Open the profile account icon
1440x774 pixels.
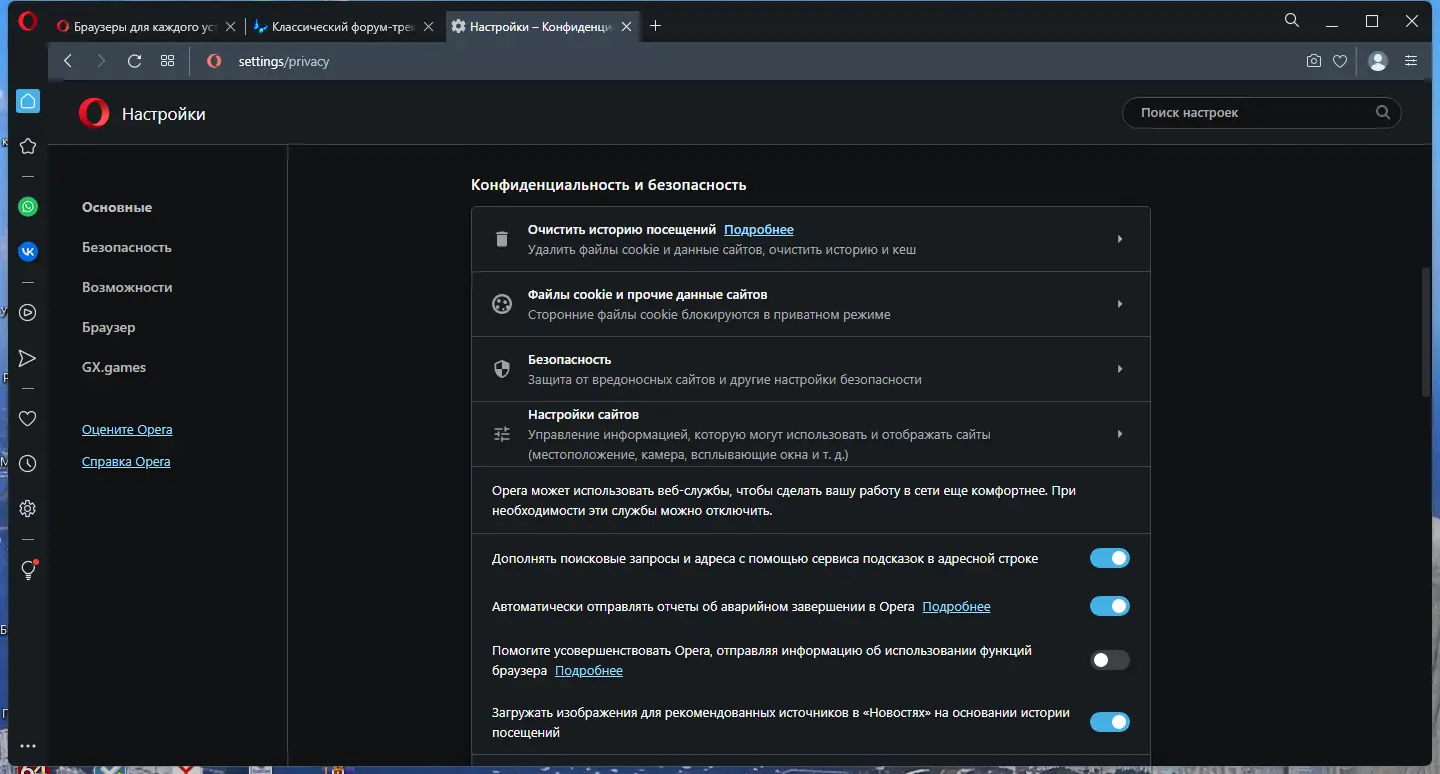click(x=1378, y=61)
